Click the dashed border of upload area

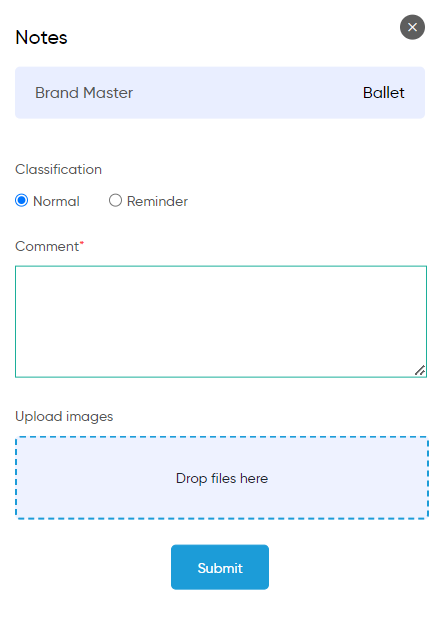[222, 437]
